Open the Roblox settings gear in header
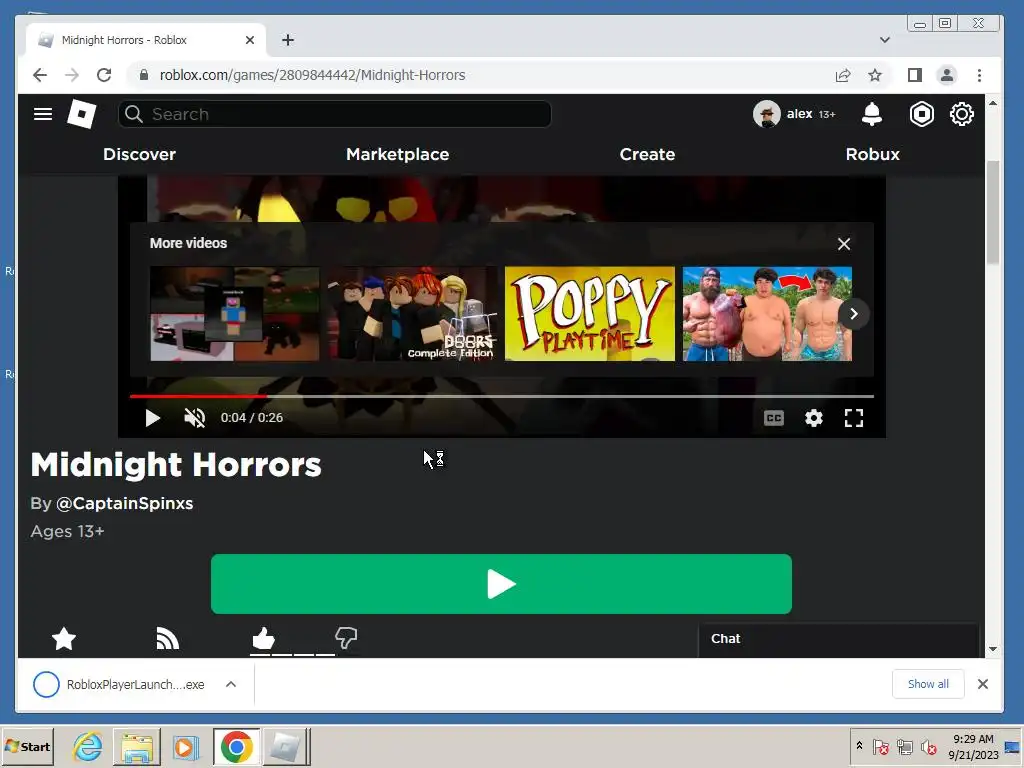The height and width of the screenshot is (768, 1024). [961, 114]
